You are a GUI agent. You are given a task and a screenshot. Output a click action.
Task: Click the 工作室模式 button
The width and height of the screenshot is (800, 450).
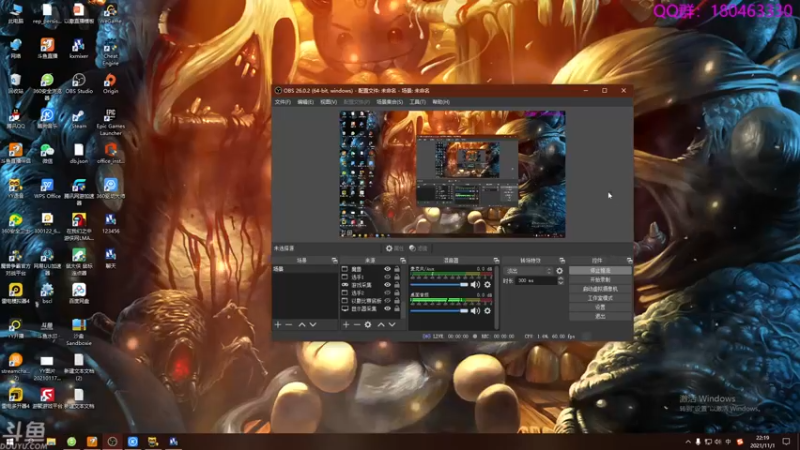[600, 298]
